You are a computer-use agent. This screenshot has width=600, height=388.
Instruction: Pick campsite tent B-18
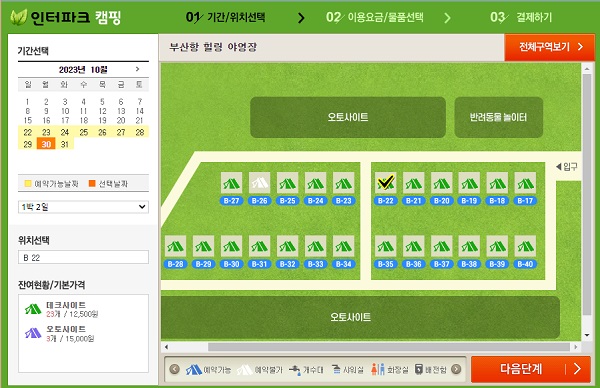tap(497, 183)
